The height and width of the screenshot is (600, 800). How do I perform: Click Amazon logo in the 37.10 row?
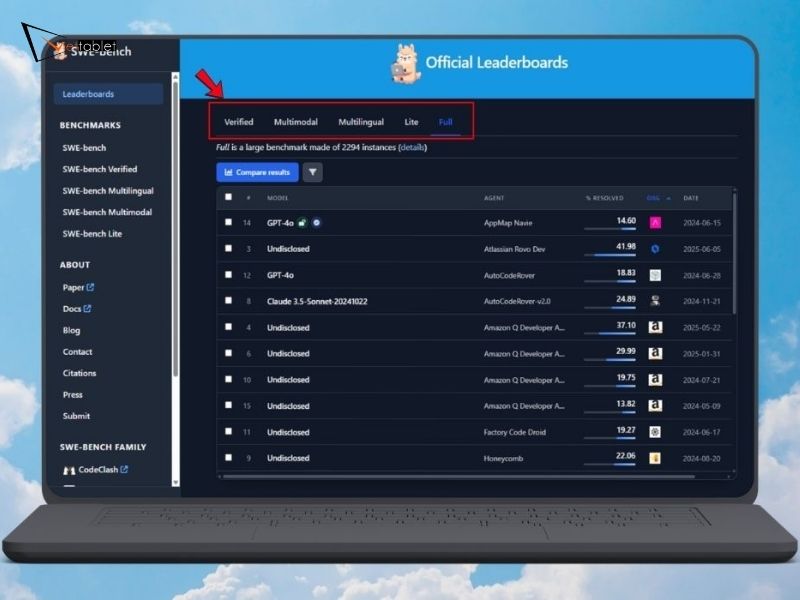655,327
